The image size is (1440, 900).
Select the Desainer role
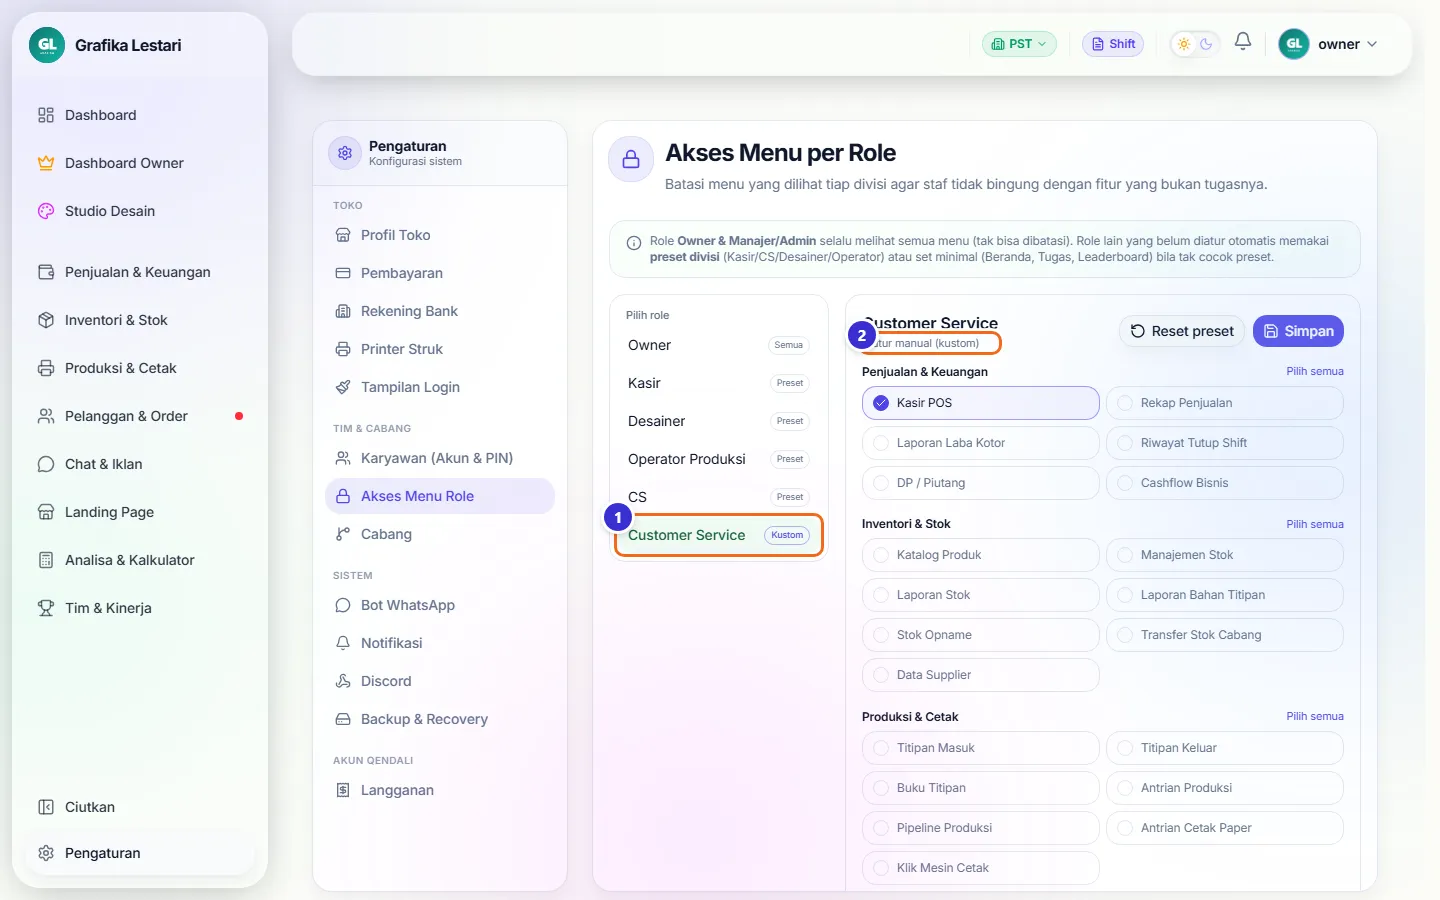[x=718, y=421]
